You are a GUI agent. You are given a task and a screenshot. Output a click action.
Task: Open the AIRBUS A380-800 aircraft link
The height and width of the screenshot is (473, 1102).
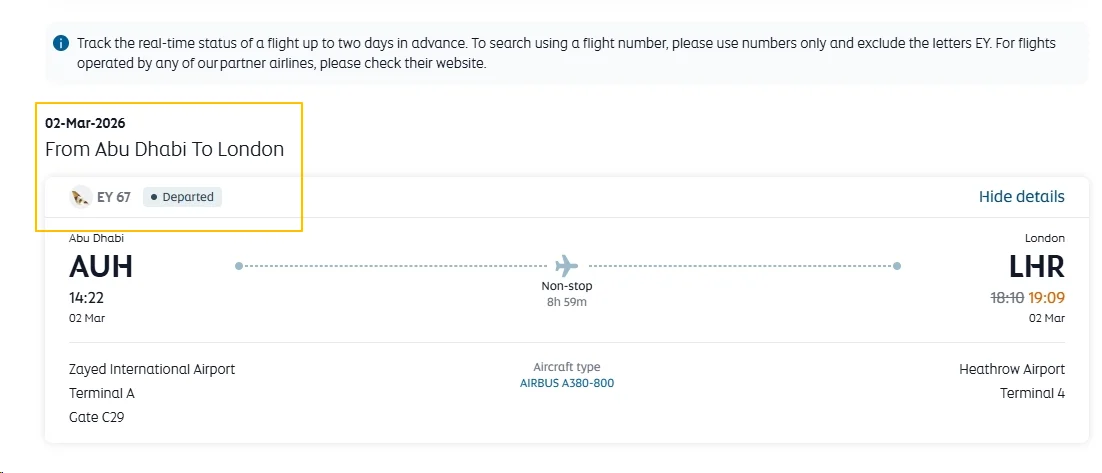coord(566,383)
